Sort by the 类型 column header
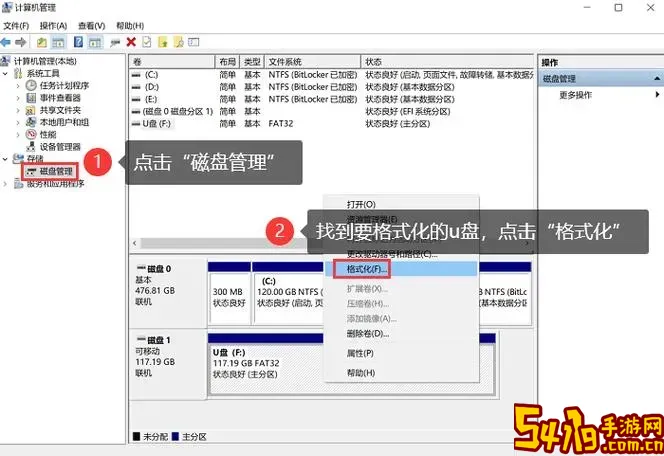This screenshot has height=456, width=664. pyautogui.click(x=252, y=62)
